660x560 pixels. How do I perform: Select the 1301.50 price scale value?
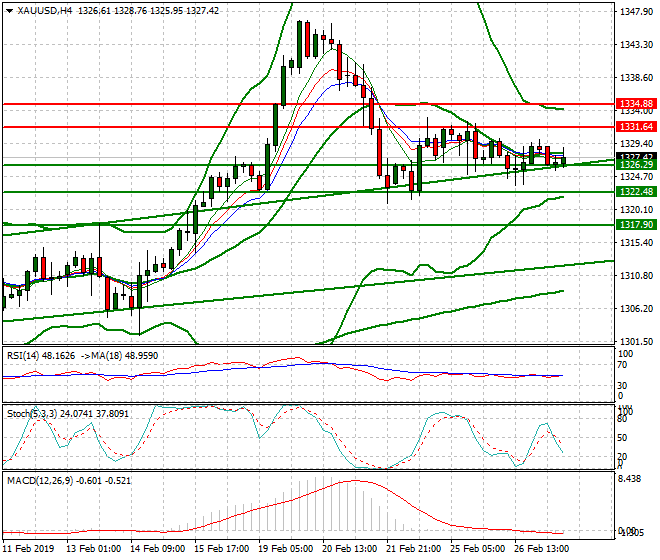[x=636, y=342]
